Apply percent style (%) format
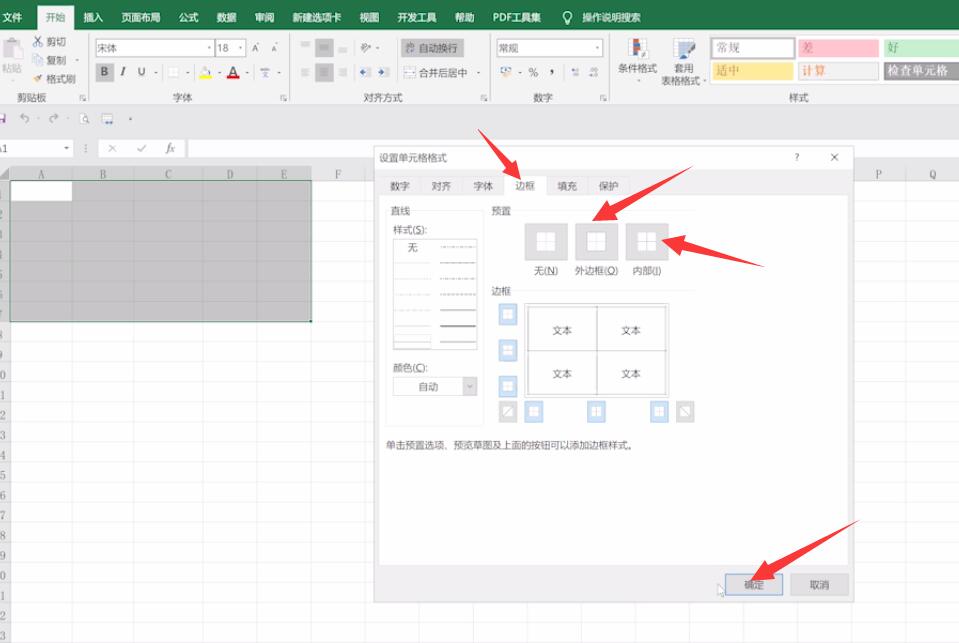Image resolution: width=959 pixels, height=643 pixels. point(533,72)
